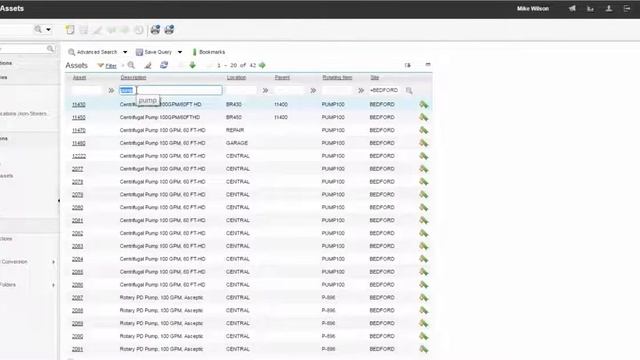Viewport: 640px width, 360px height.
Task: Click the Site filter lookup magnifier icon
Action: click(x=409, y=91)
